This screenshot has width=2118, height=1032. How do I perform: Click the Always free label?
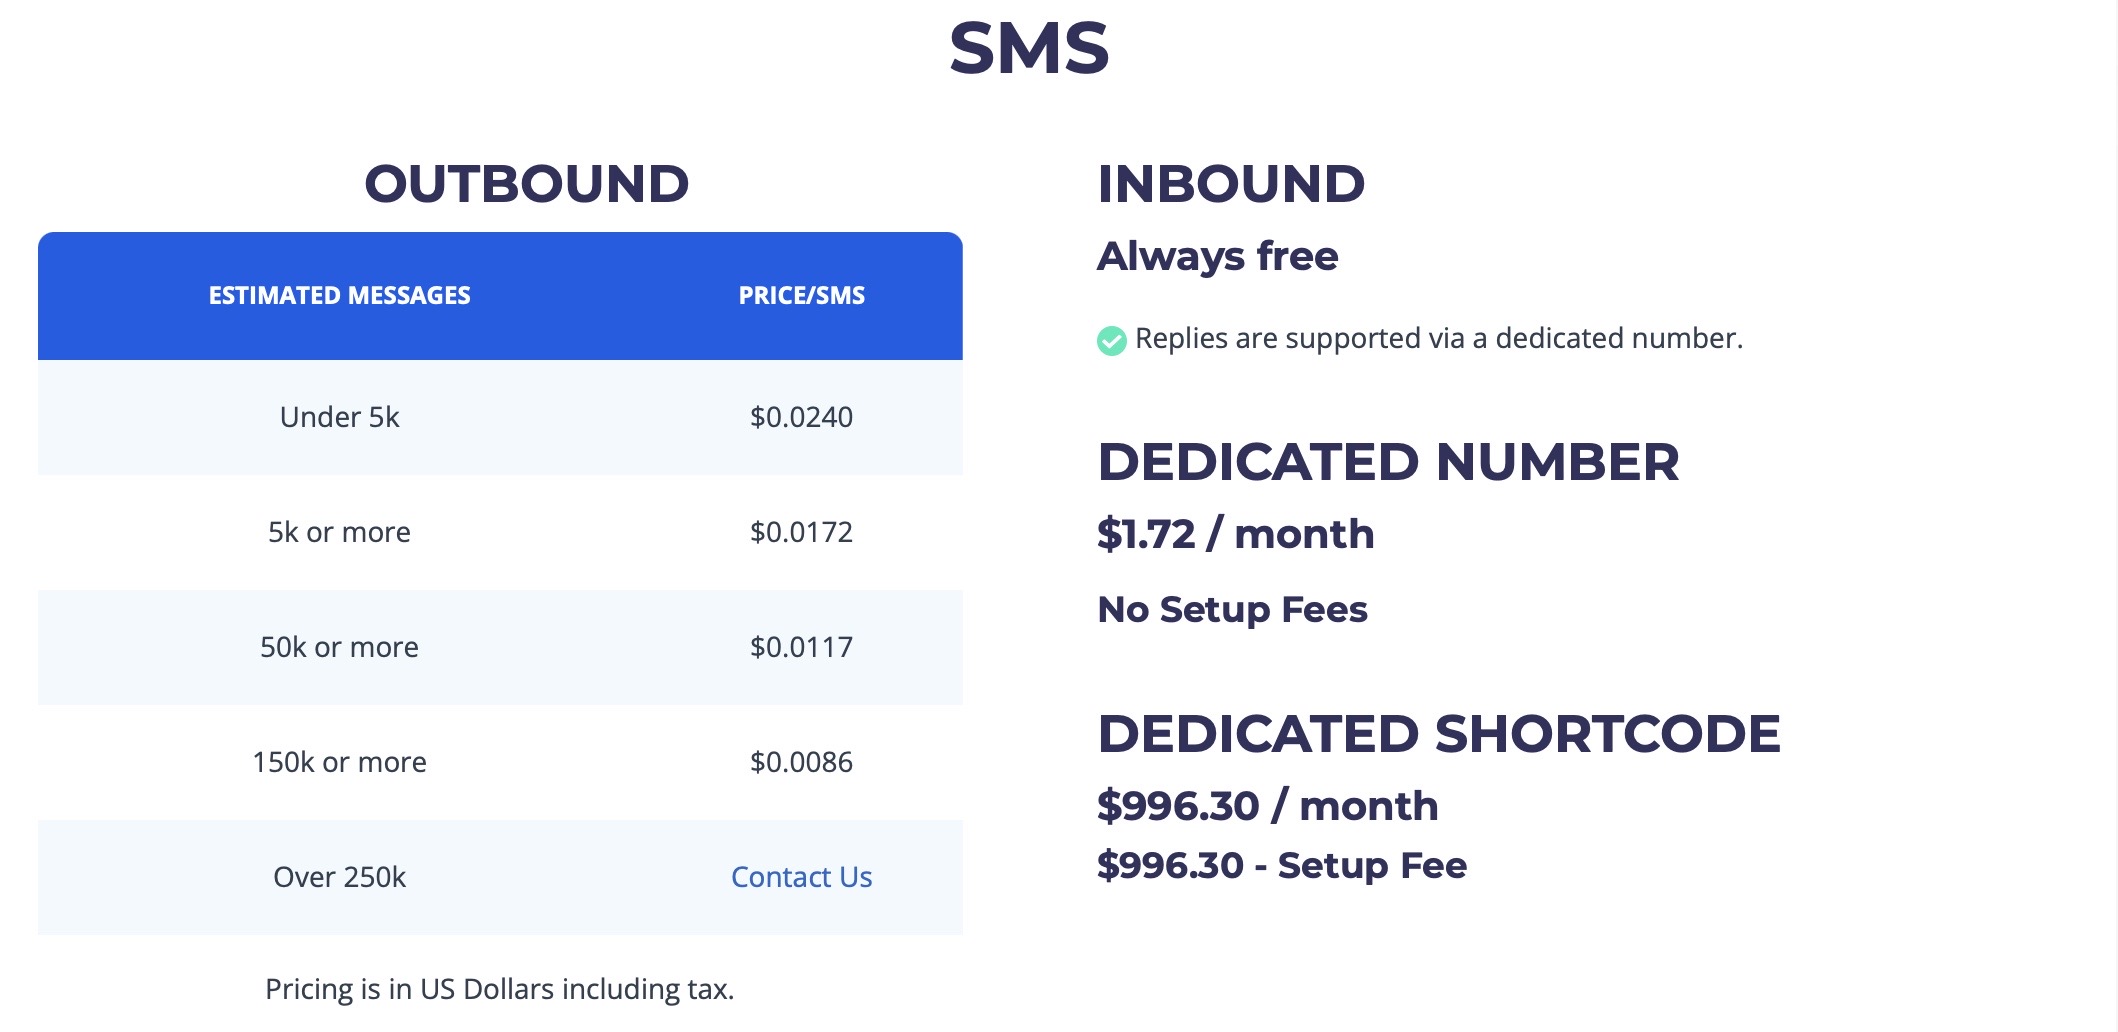tap(1216, 257)
